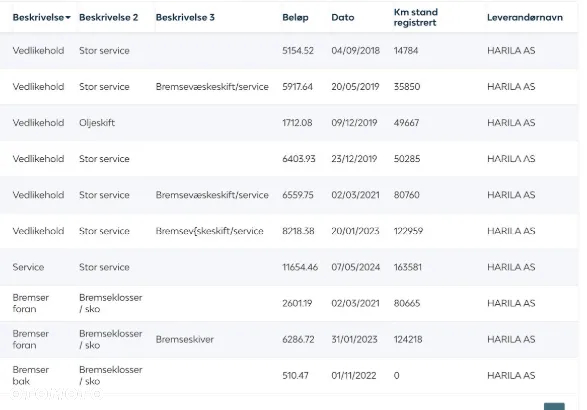Viewport: 587px width, 410px height.
Task: Click the date 09/12/2019 cell
Action: click(x=354, y=123)
